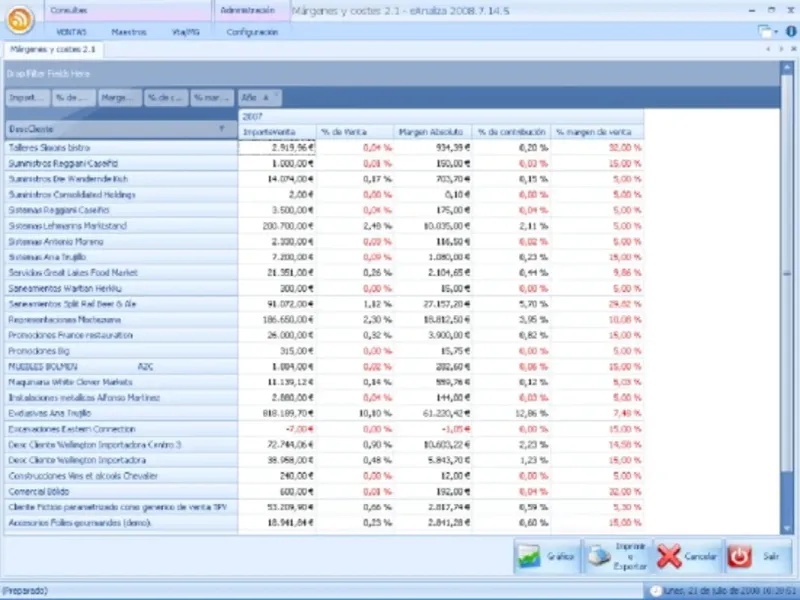800x600 pixels.
Task: Click the % de Venta column header
Action: (x=355, y=132)
